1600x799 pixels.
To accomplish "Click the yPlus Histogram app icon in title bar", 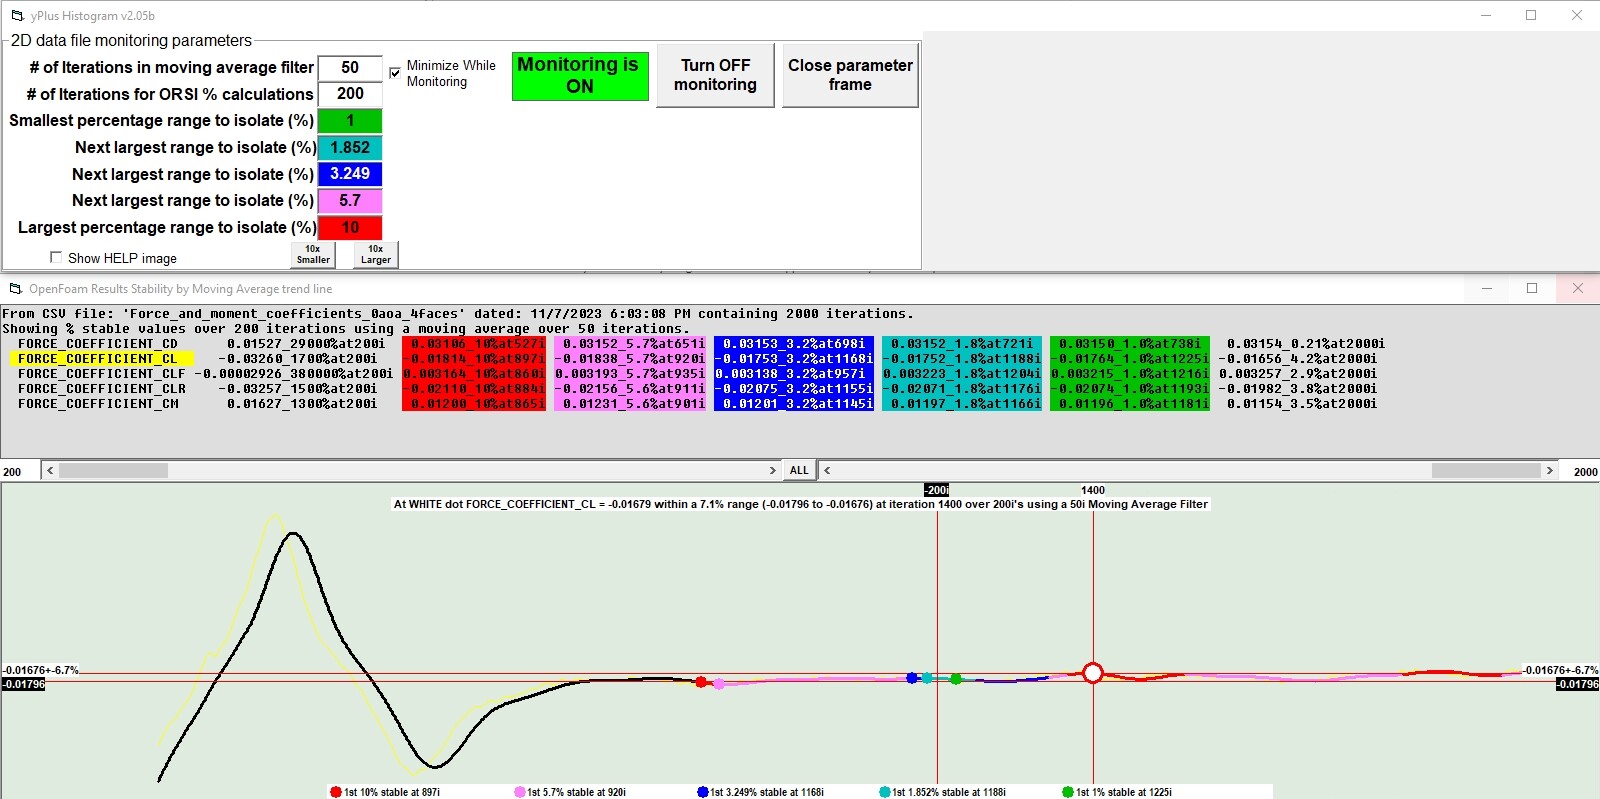I will tap(17, 16).
